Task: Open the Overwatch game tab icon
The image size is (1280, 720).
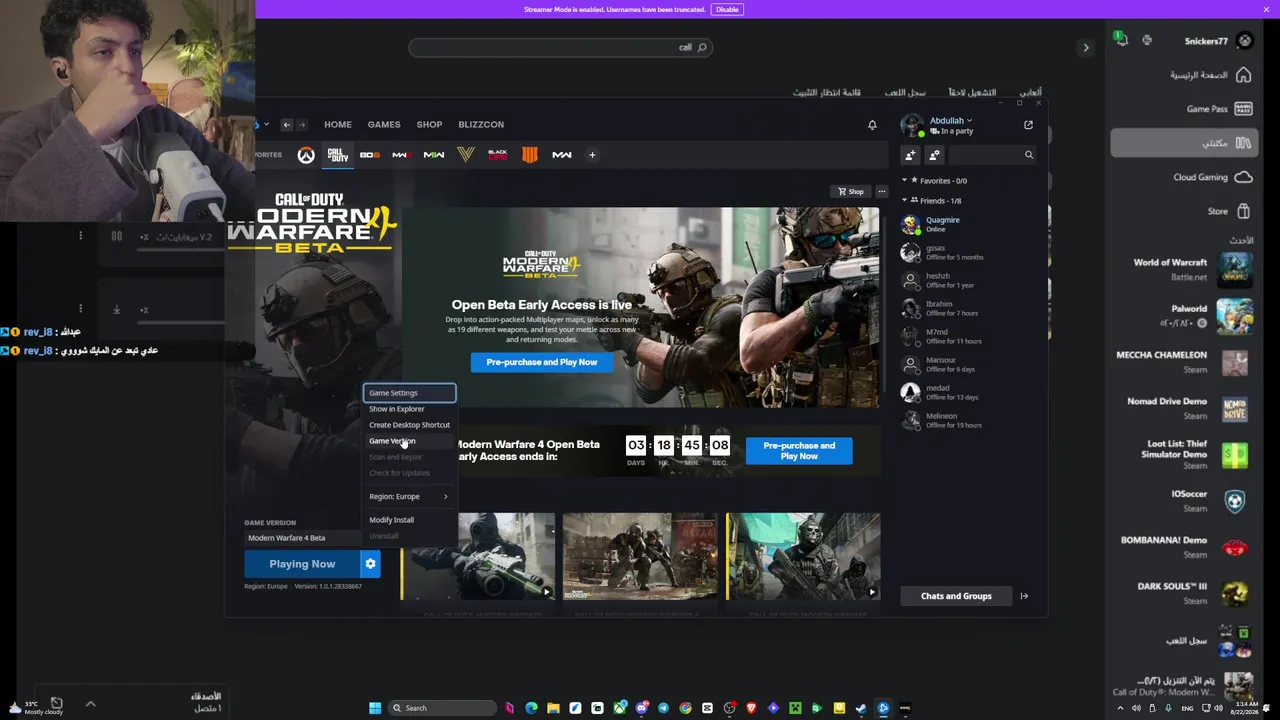Action: click(306, 155)
